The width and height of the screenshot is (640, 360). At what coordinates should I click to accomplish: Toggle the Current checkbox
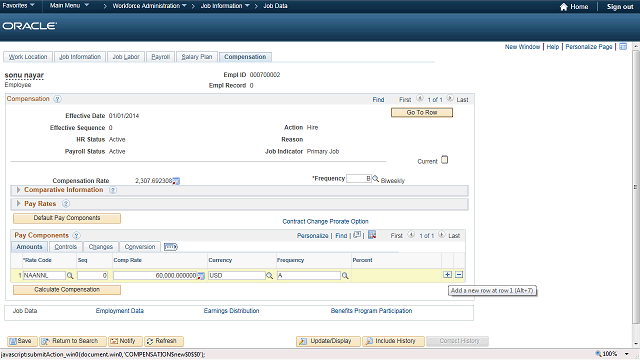coord(444,160)
